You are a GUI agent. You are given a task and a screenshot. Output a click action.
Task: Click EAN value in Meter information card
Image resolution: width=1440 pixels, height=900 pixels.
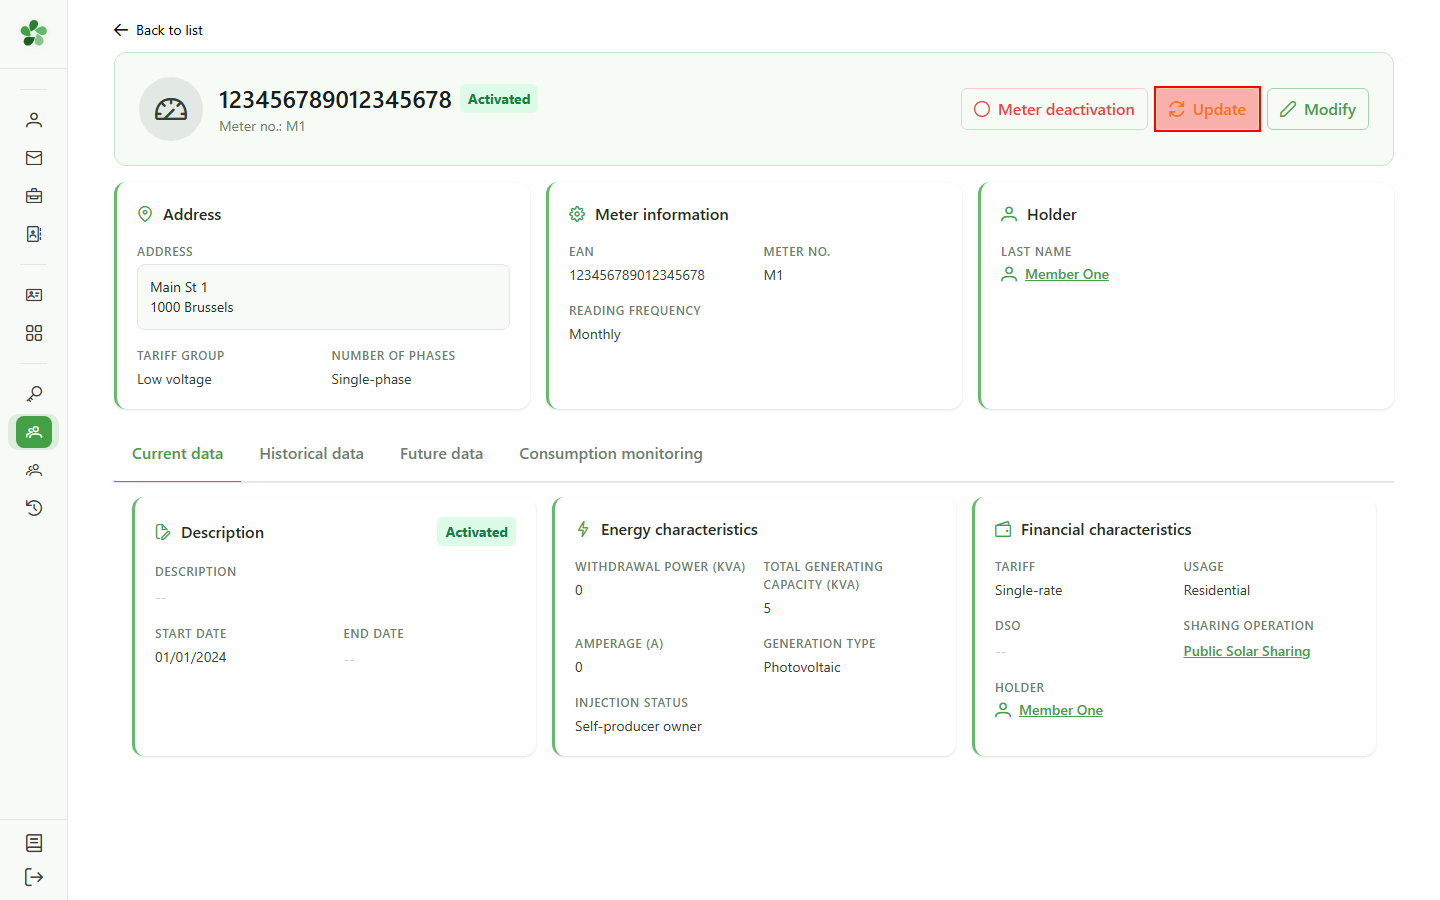point(637,275)
